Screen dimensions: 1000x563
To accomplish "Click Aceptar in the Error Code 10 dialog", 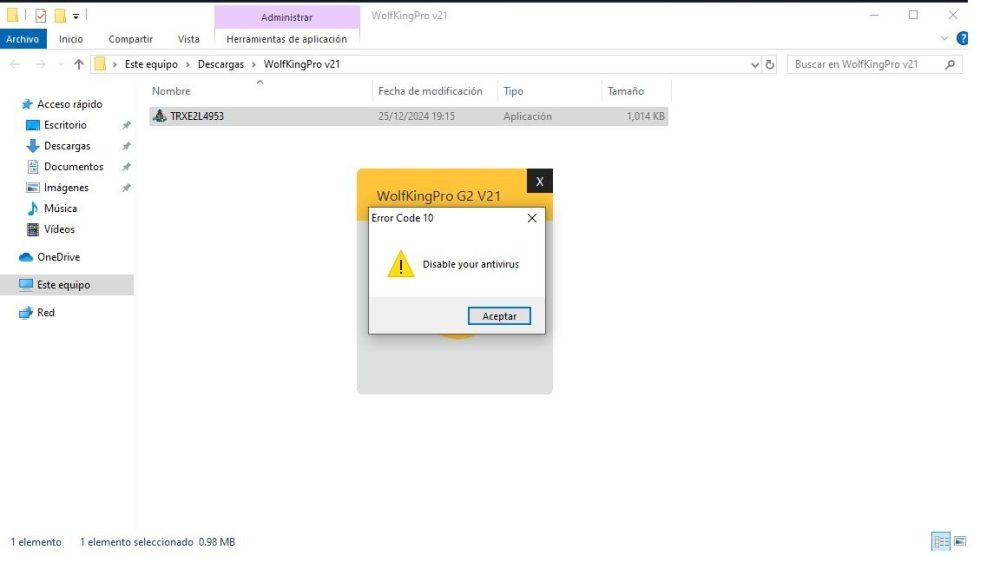I will pos(499,316).
